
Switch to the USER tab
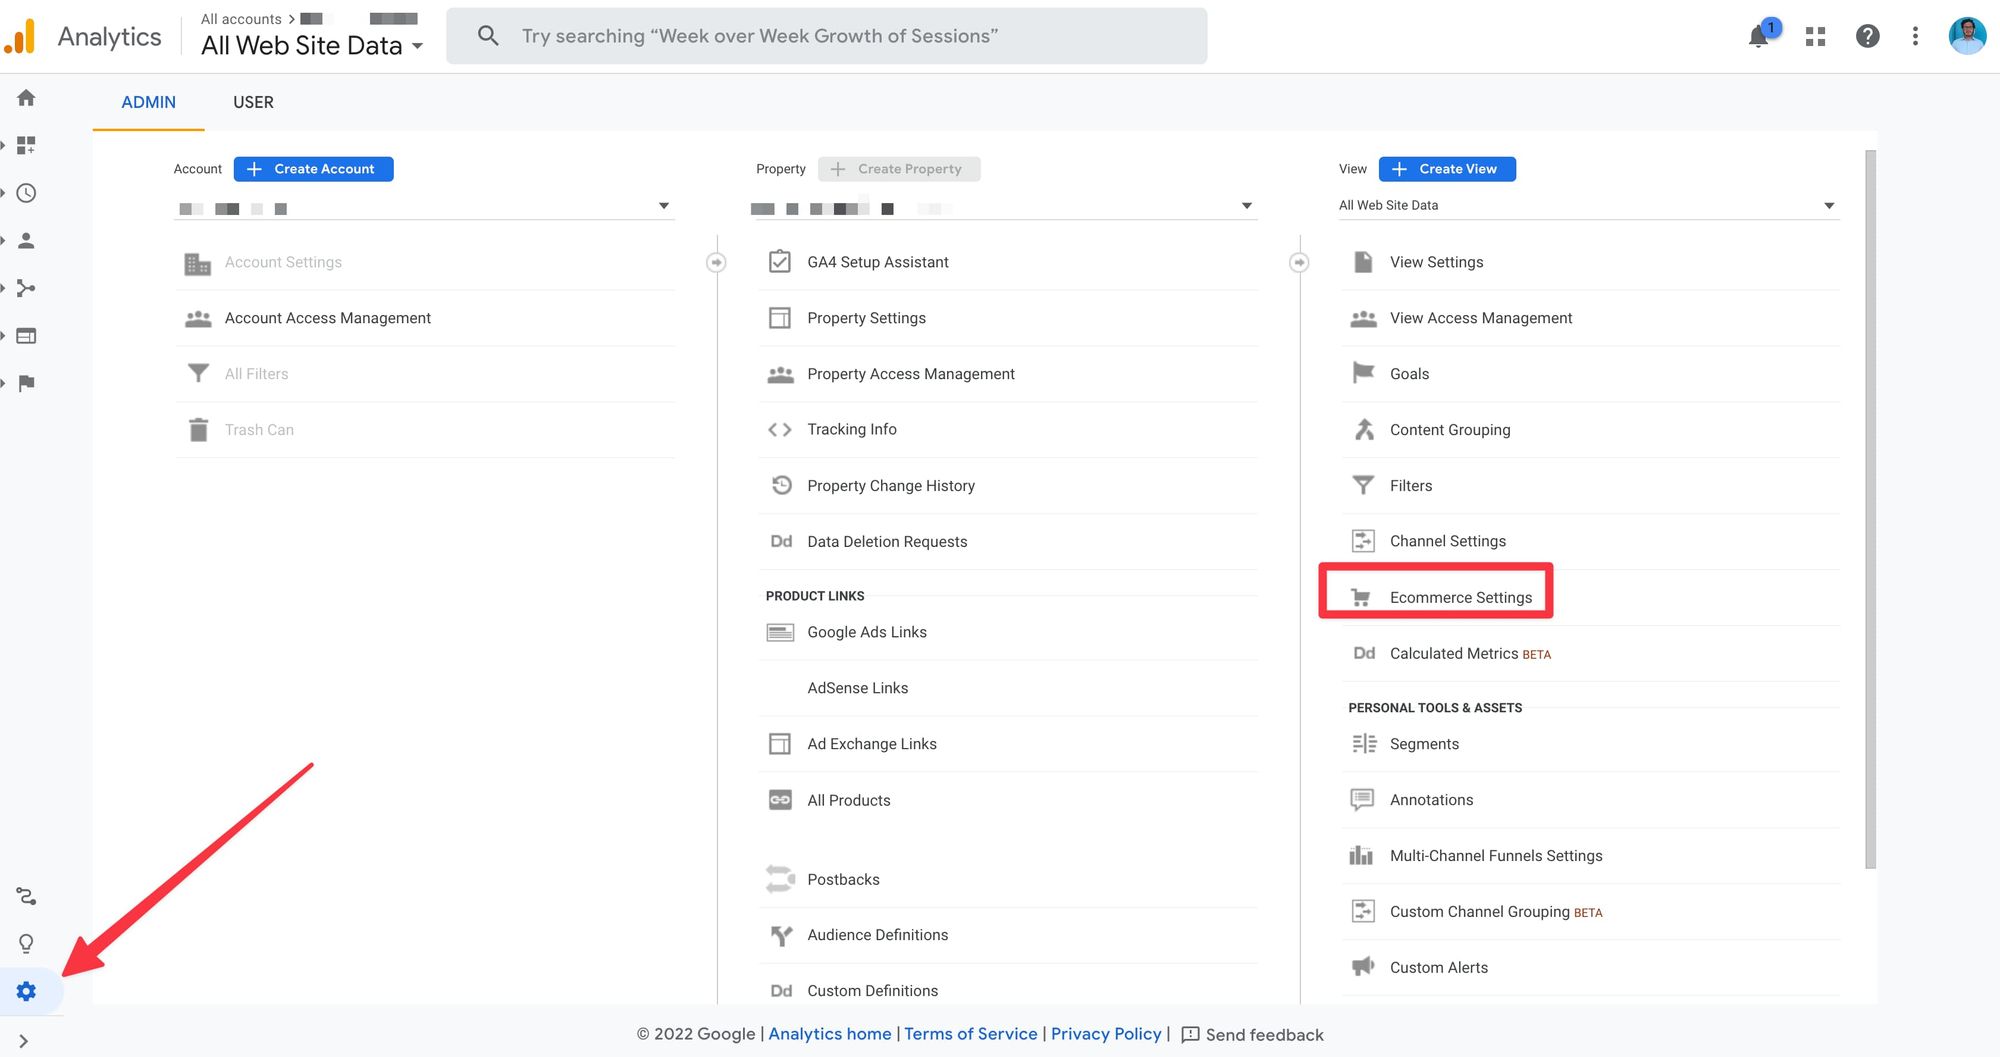pyautogui.click(x=253, y=102)
